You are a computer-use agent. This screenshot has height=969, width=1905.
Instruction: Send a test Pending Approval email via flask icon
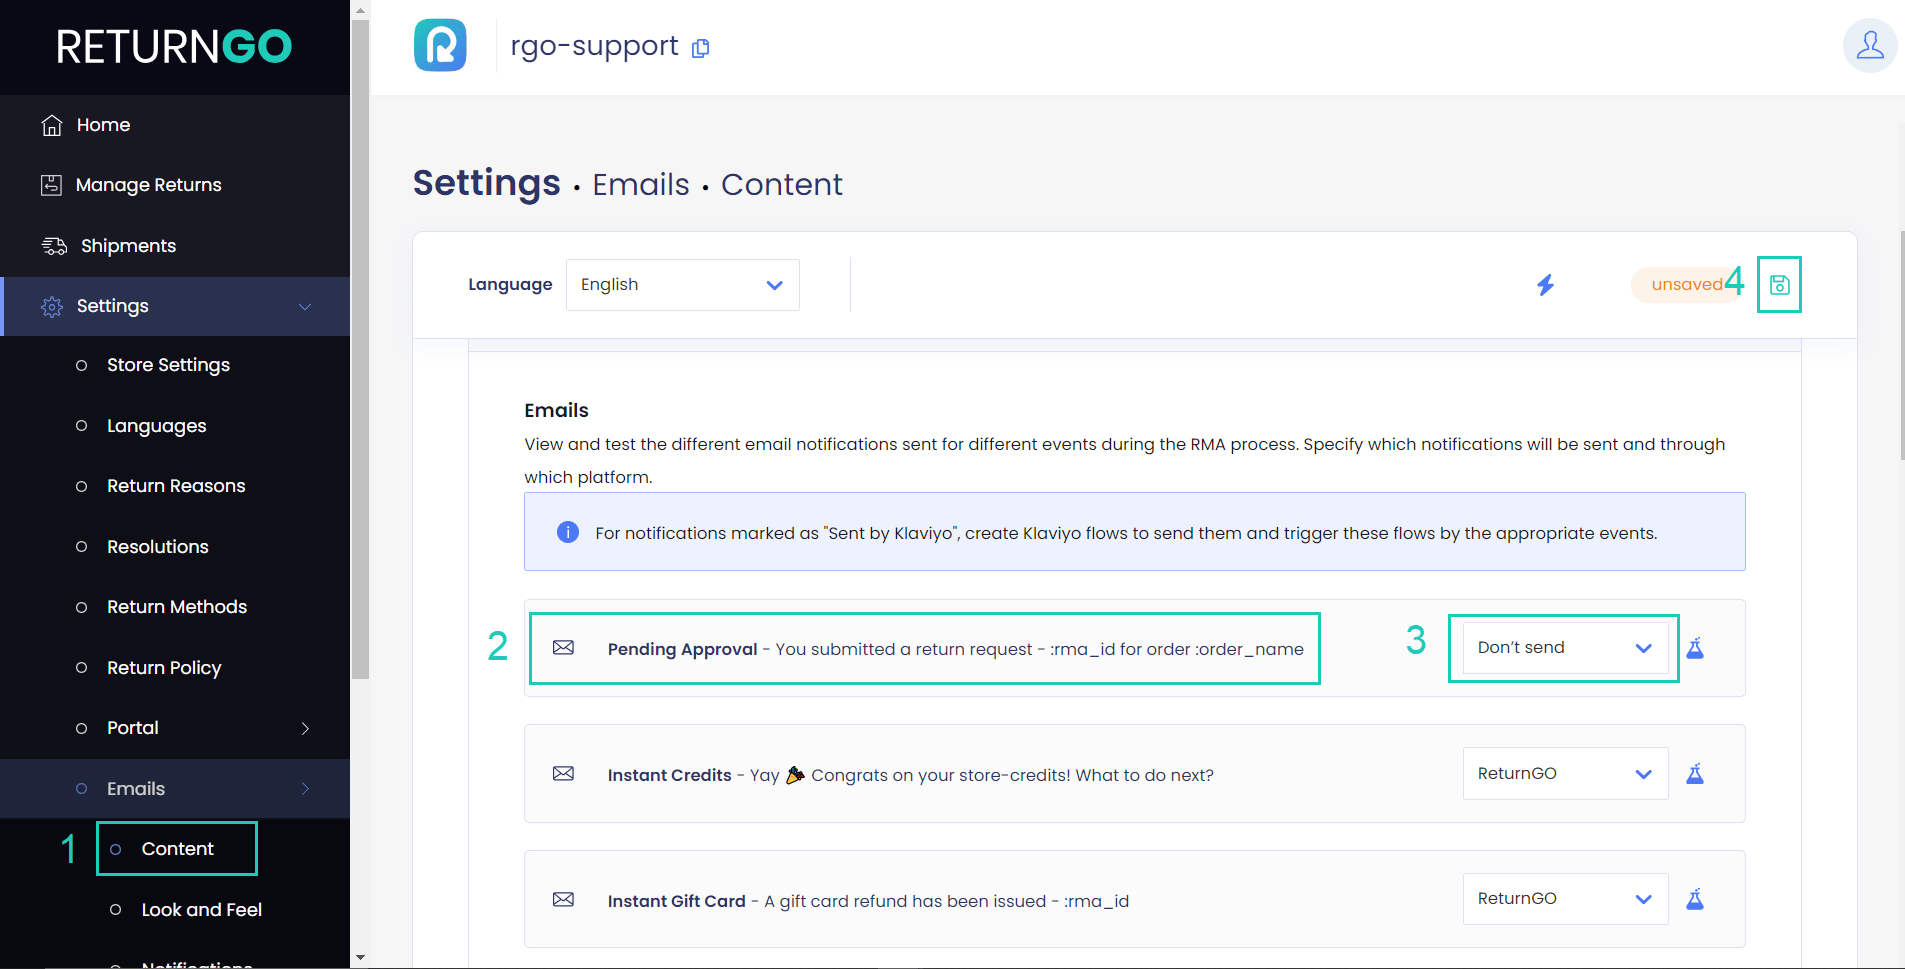point(1695,648)
